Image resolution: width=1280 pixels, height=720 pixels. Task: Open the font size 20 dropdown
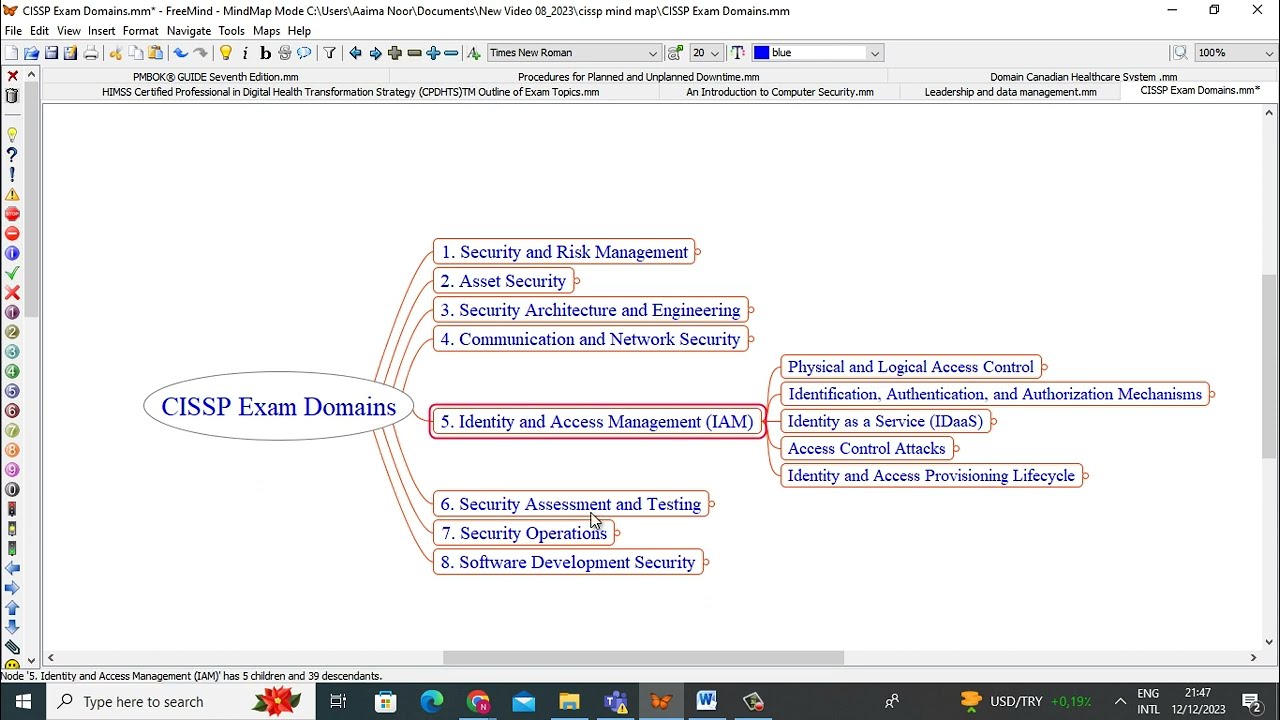point(705,53)
